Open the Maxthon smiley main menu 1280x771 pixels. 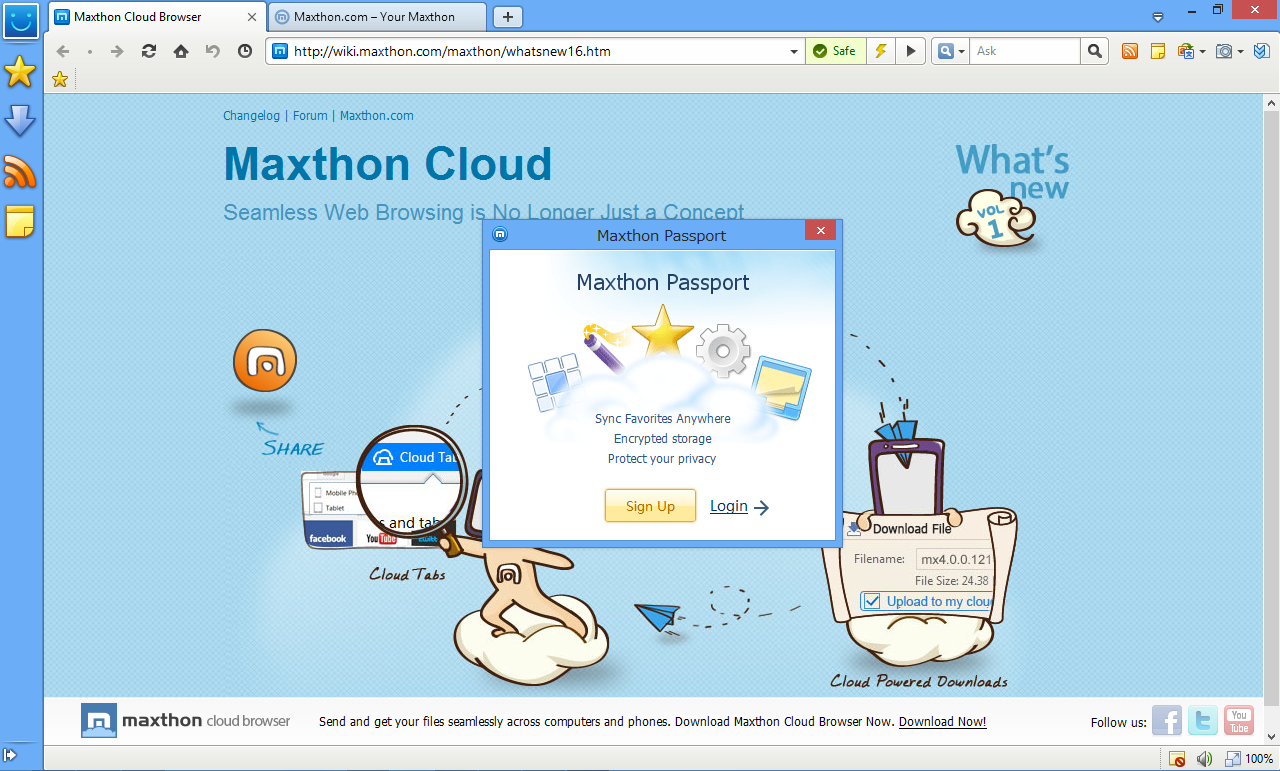(20, 19)
